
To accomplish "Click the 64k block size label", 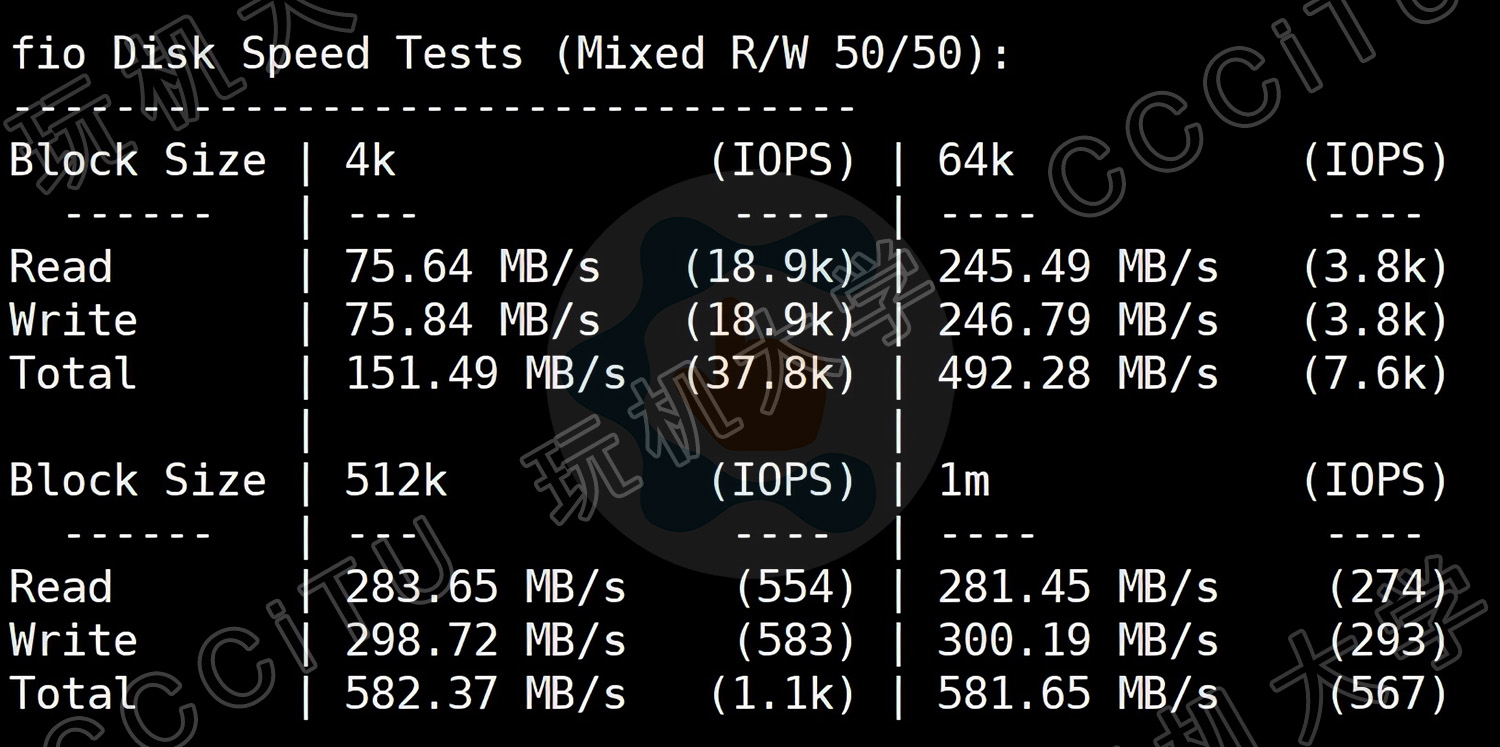I will pos(975,160).
